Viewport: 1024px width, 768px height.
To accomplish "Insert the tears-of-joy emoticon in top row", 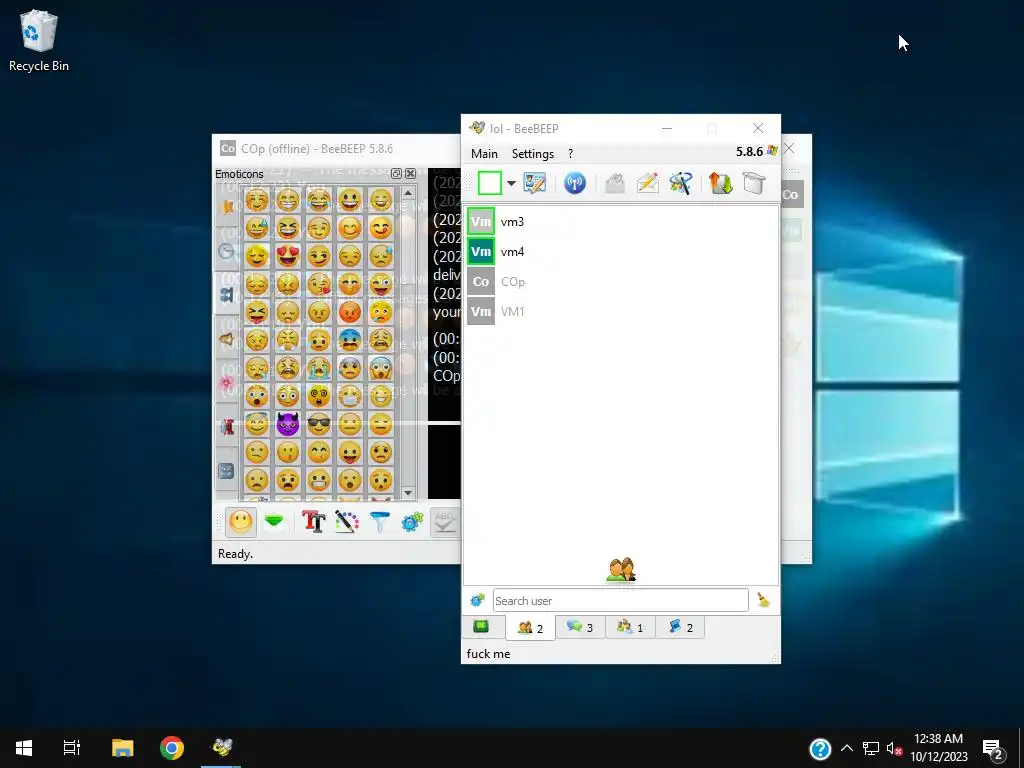I will (x=319, y=200).
